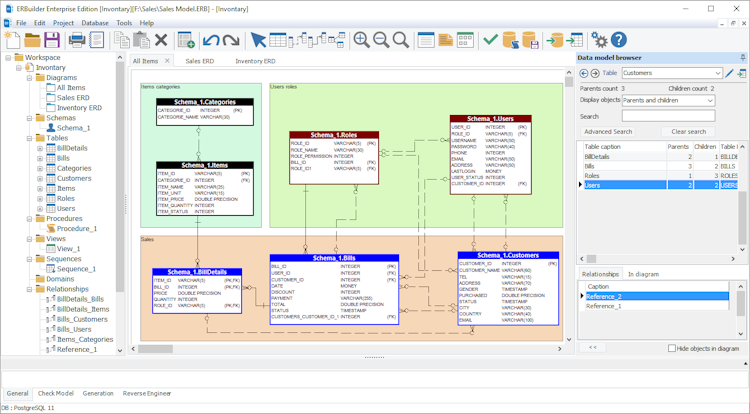Create a new project with the New icon

pos(12,40)
